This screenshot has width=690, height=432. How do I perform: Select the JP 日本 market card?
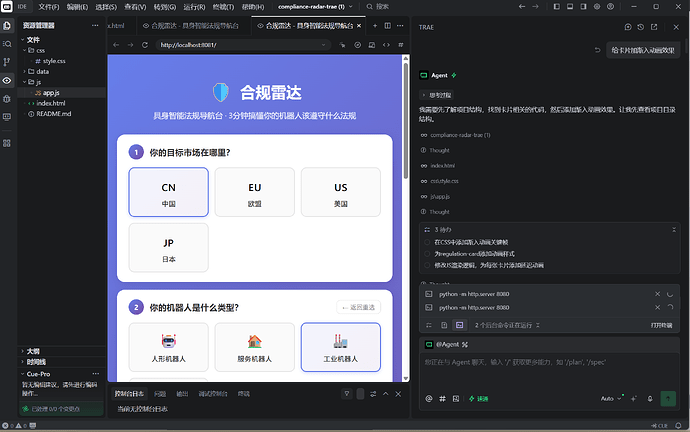pyautogui.click(x=169, y=248)
